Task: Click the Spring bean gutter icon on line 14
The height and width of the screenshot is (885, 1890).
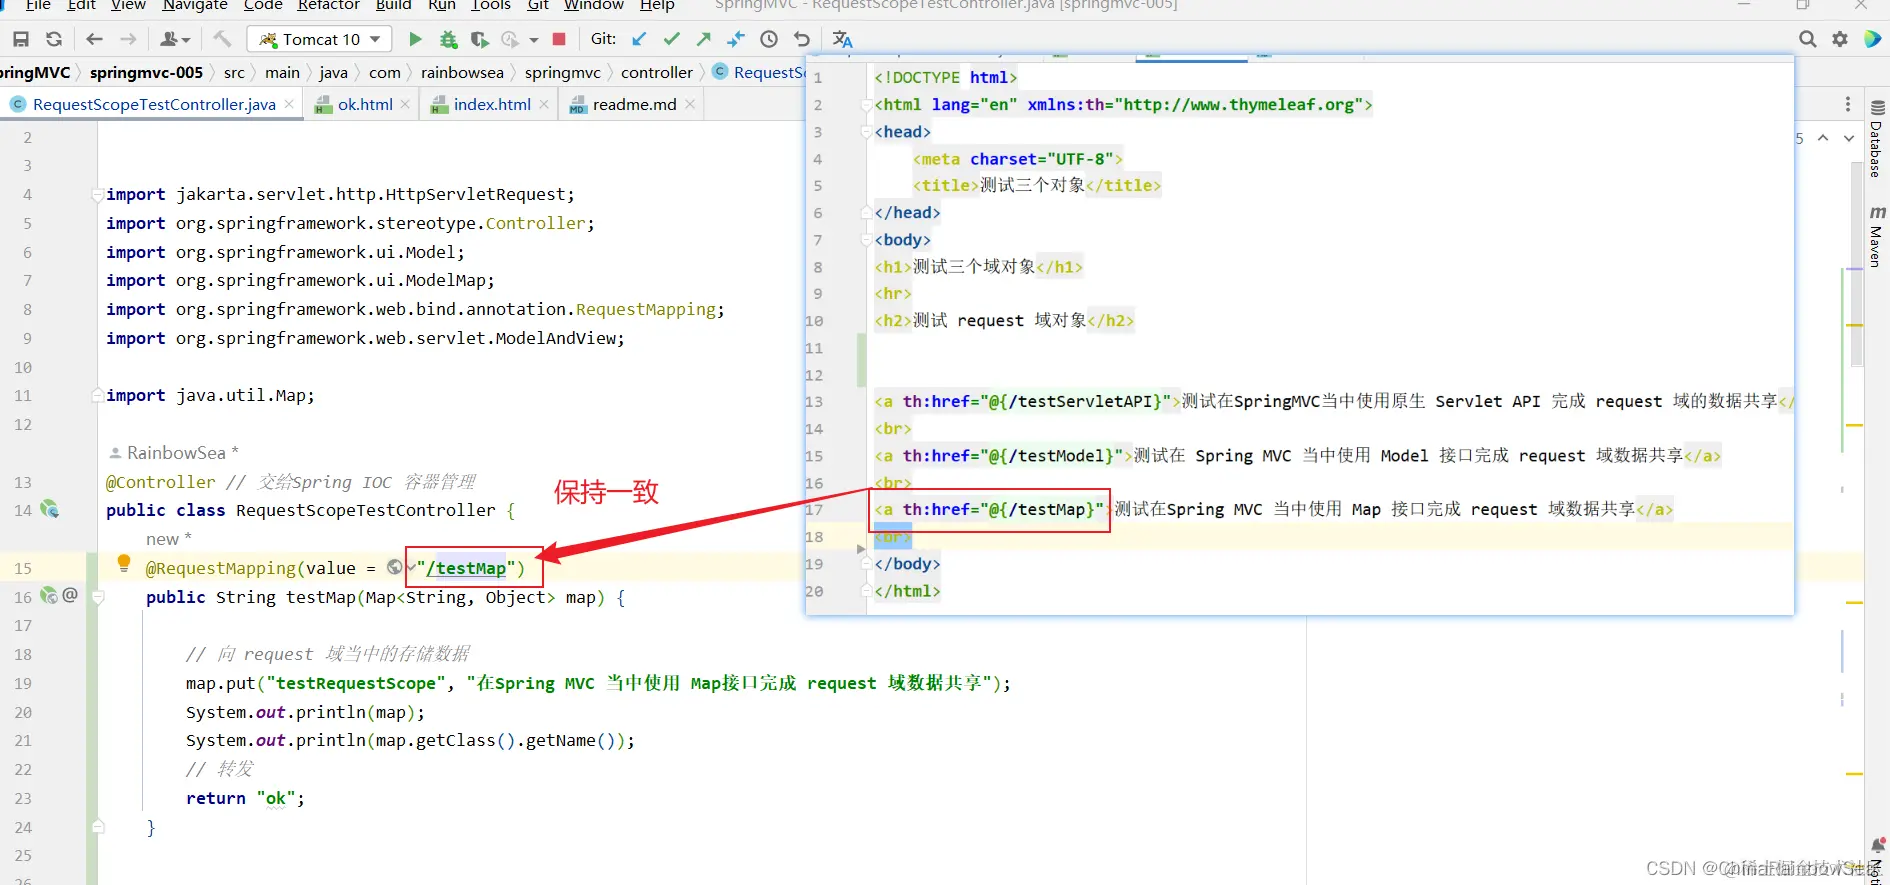Action: coord(49,509)
